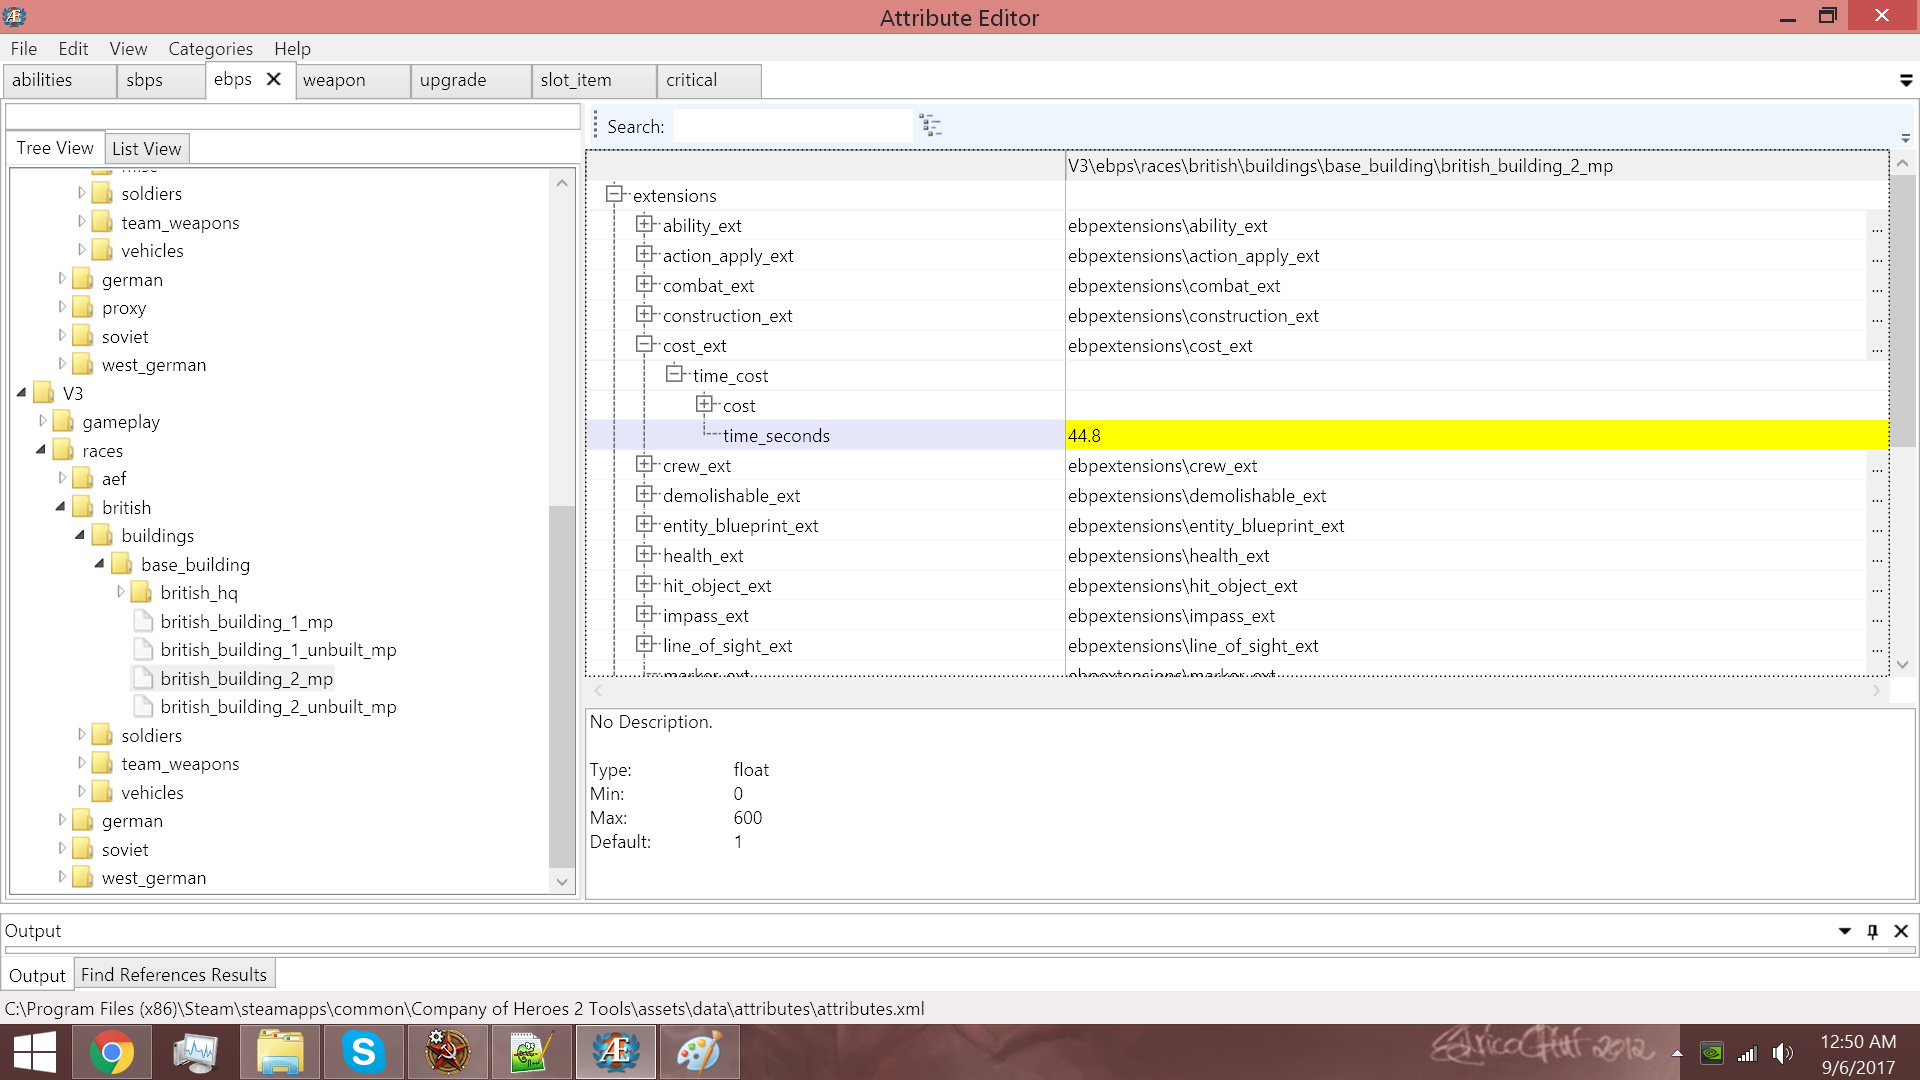Switch to the upgrade tab
This screenshot has height=1080, width=1920.
click(x=470, y=80)
